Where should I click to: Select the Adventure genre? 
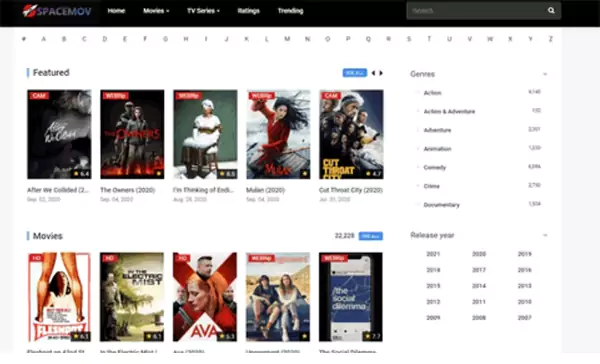coord(437,130)
